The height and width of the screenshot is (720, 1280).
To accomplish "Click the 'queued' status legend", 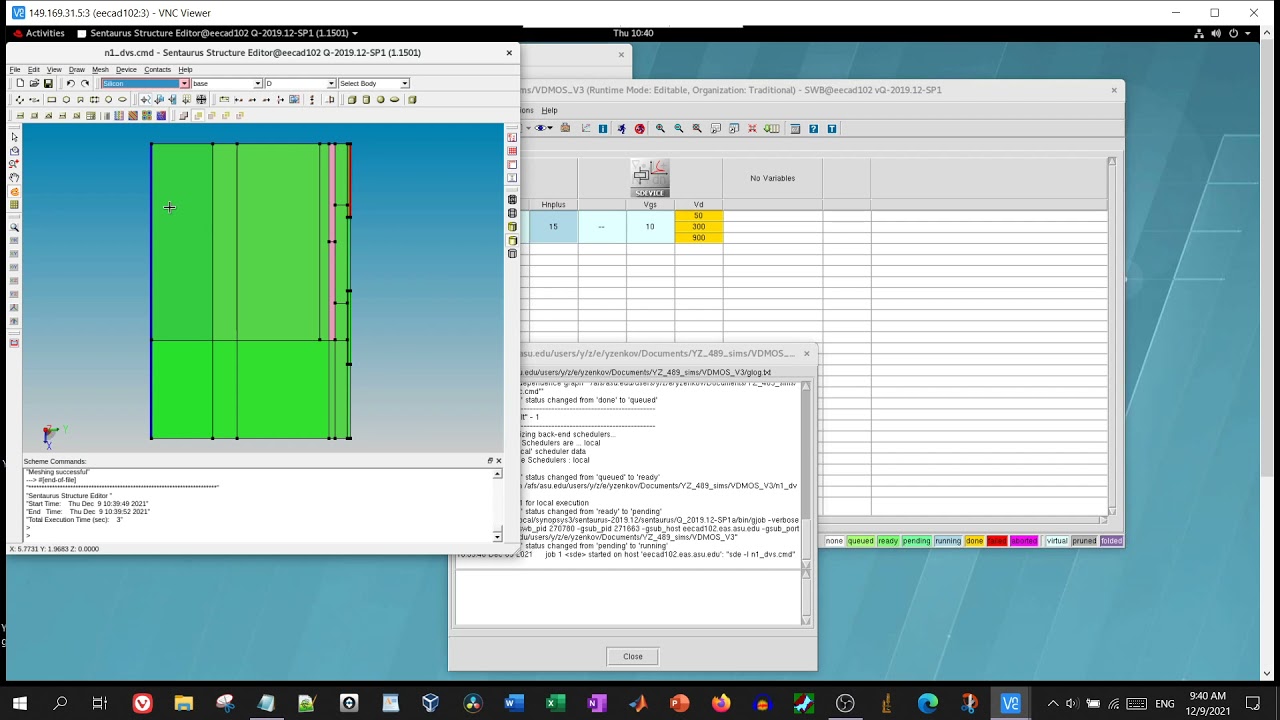I will coord(860,541).
